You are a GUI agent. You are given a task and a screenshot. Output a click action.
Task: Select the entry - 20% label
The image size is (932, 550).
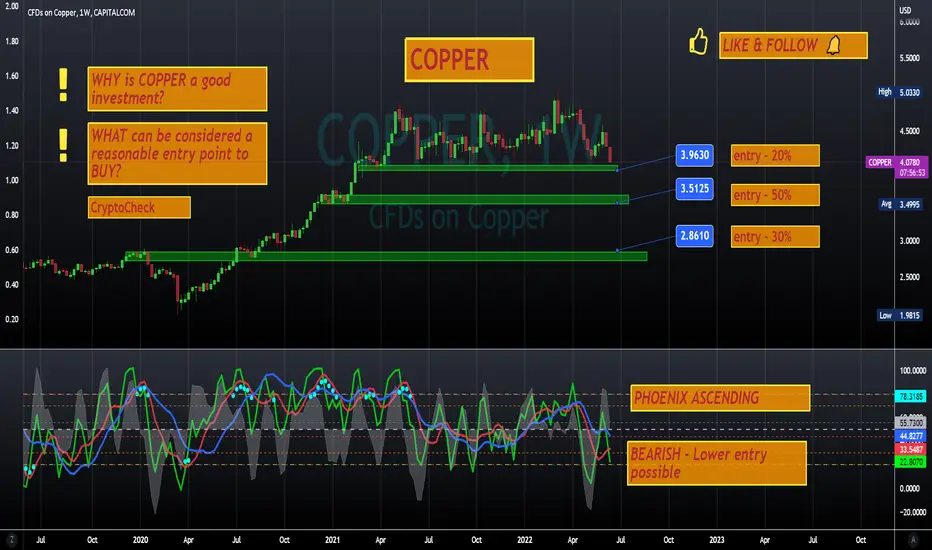point(775,156)
